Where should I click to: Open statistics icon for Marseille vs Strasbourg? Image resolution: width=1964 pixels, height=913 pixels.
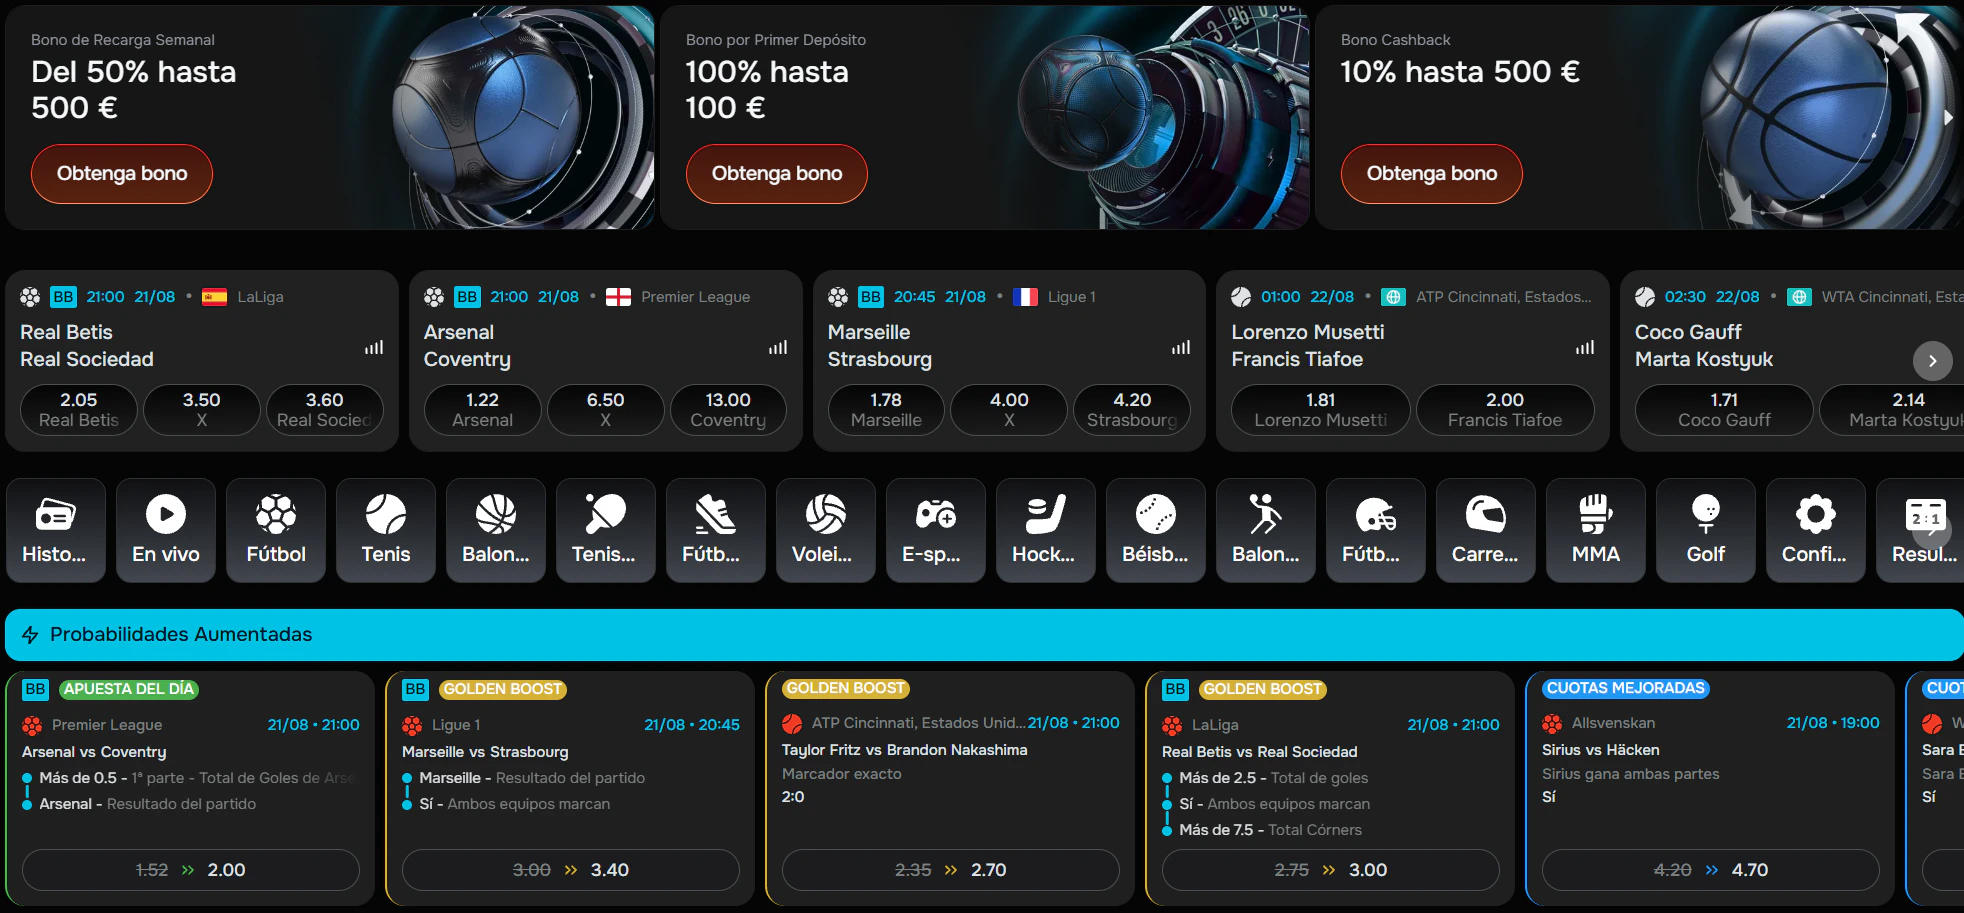click(x=1181, y=348)
